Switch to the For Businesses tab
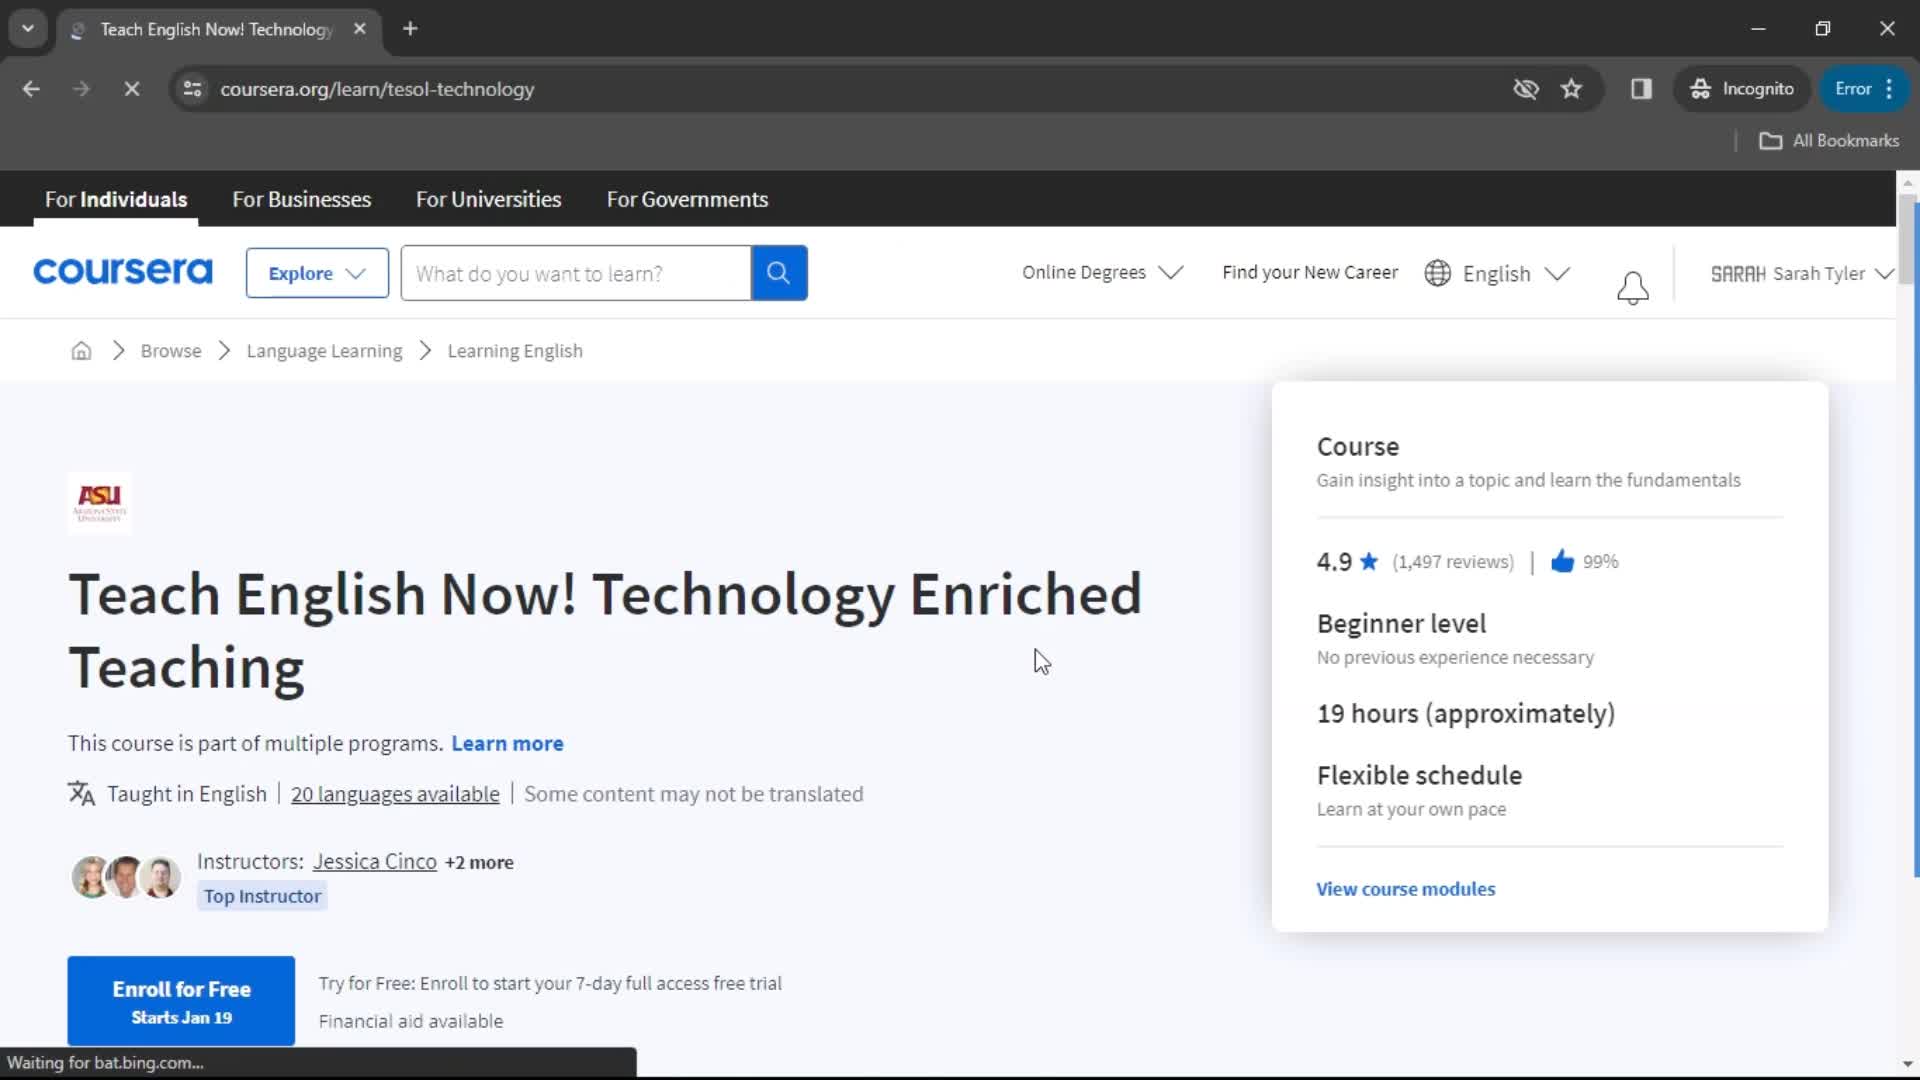1920x1080 pixels. pos(301,199)
